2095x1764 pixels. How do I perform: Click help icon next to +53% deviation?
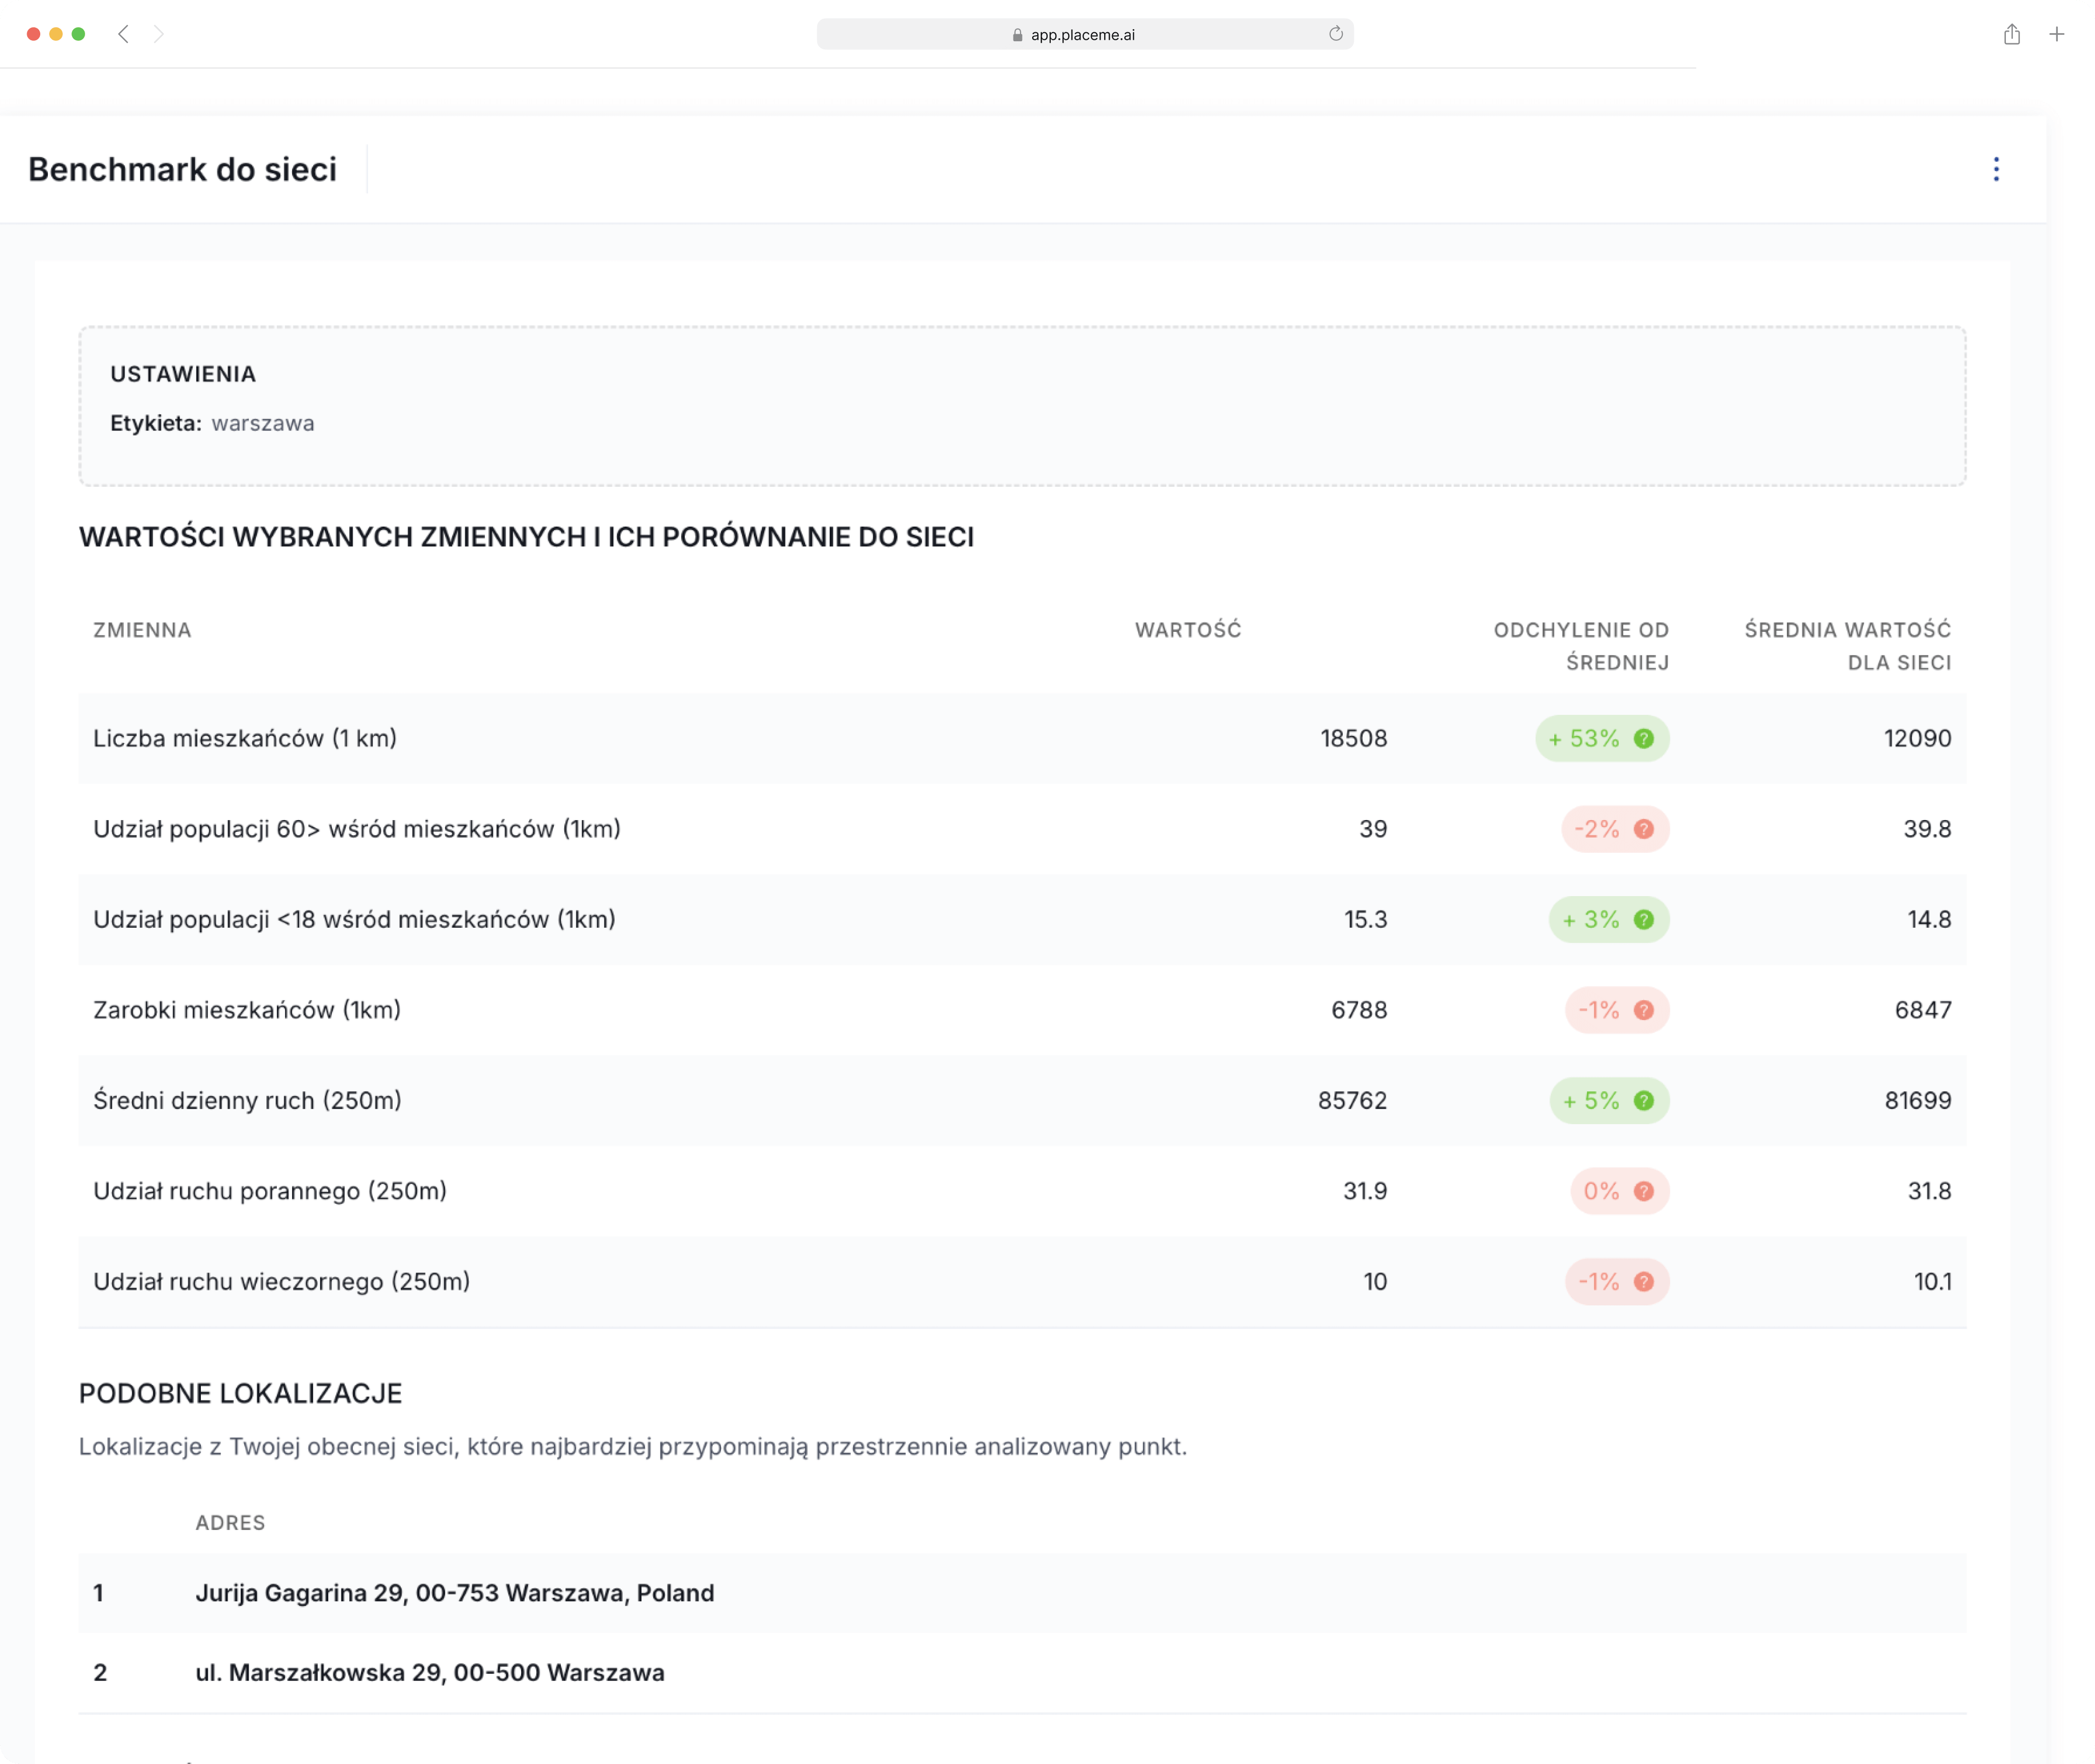1644,739
